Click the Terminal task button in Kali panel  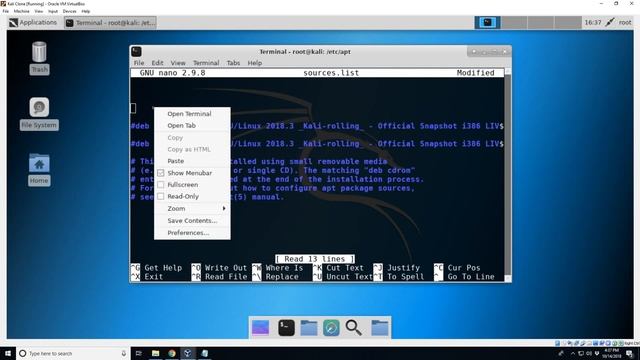110,23
